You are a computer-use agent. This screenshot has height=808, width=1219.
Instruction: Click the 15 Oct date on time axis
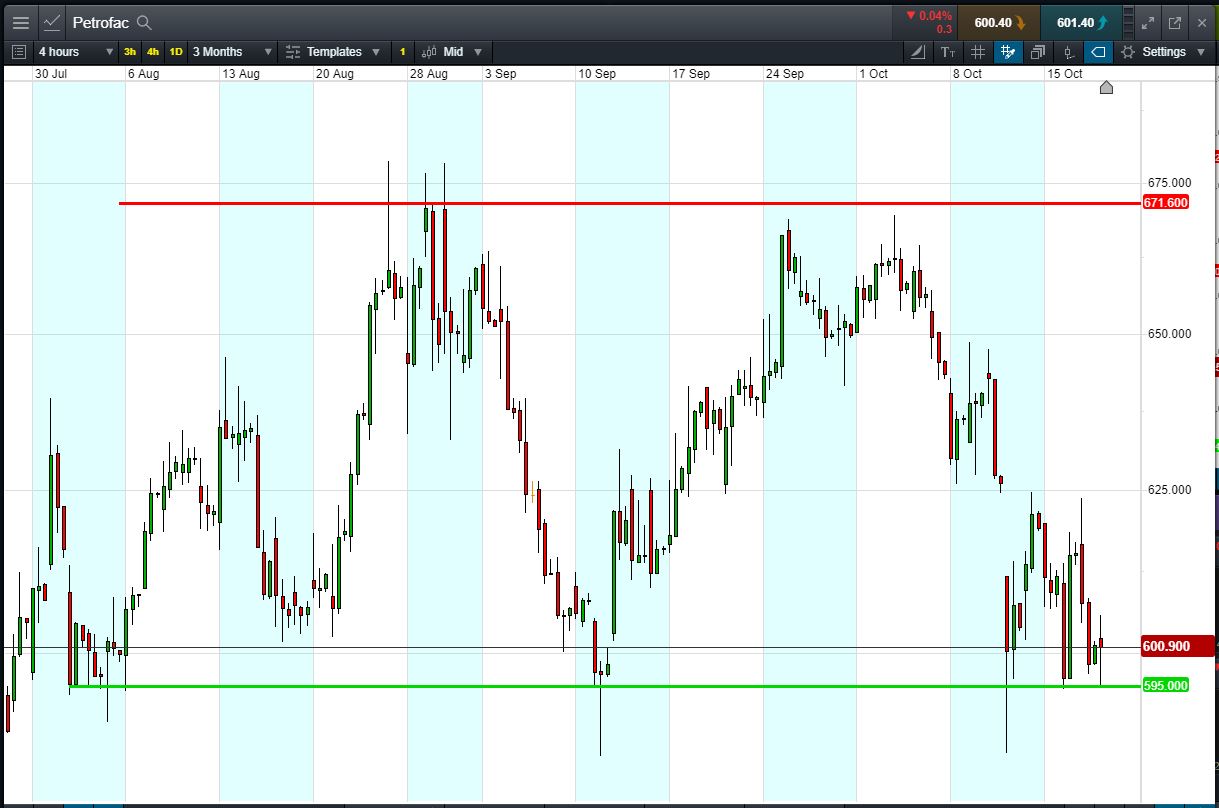pos(1065,74)
